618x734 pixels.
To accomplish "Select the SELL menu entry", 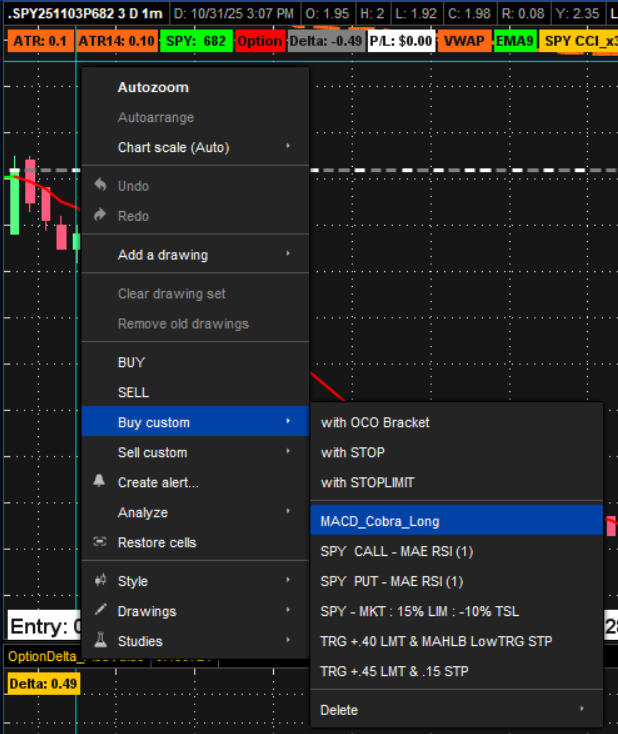I will point(133,393).
